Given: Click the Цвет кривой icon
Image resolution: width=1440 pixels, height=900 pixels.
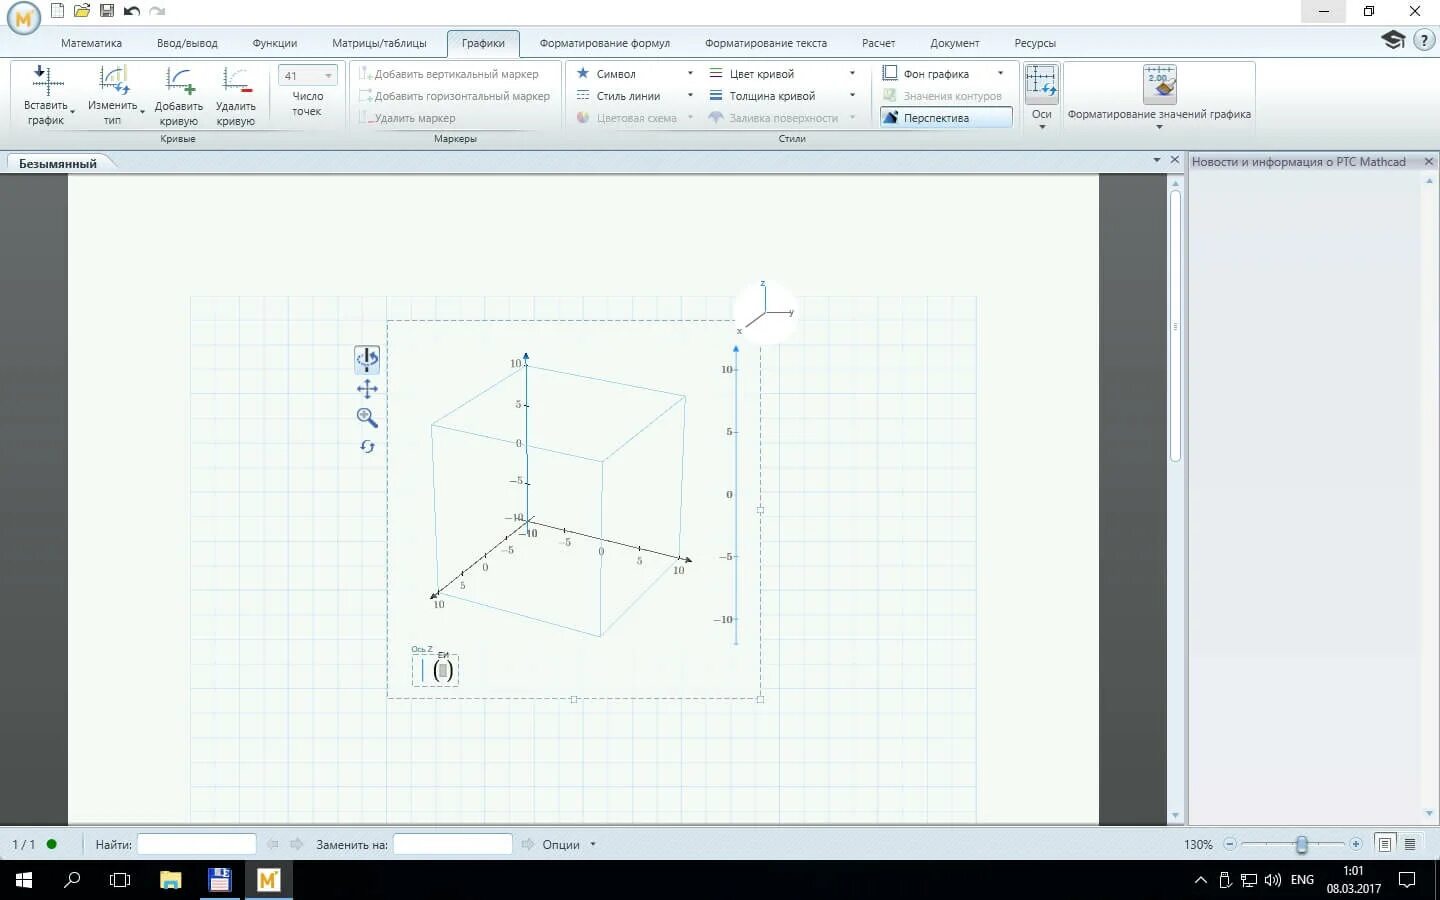Looking at the screenshot, I should point(716,73).
